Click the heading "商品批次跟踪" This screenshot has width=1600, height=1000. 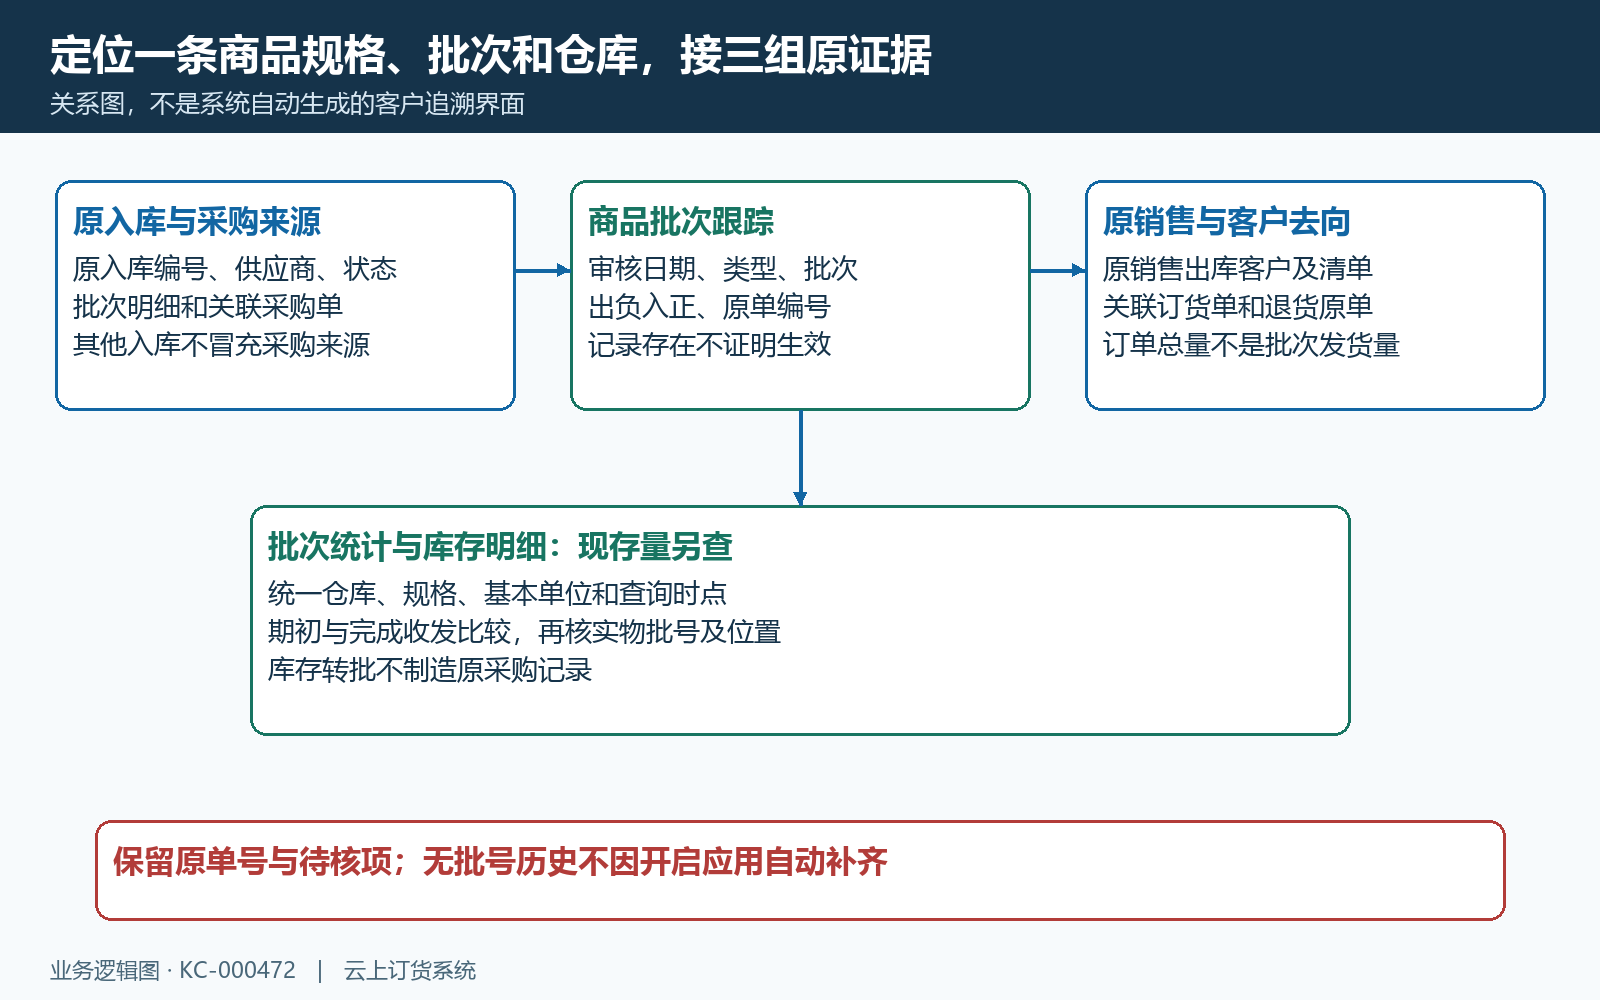(x=681, y=221)
